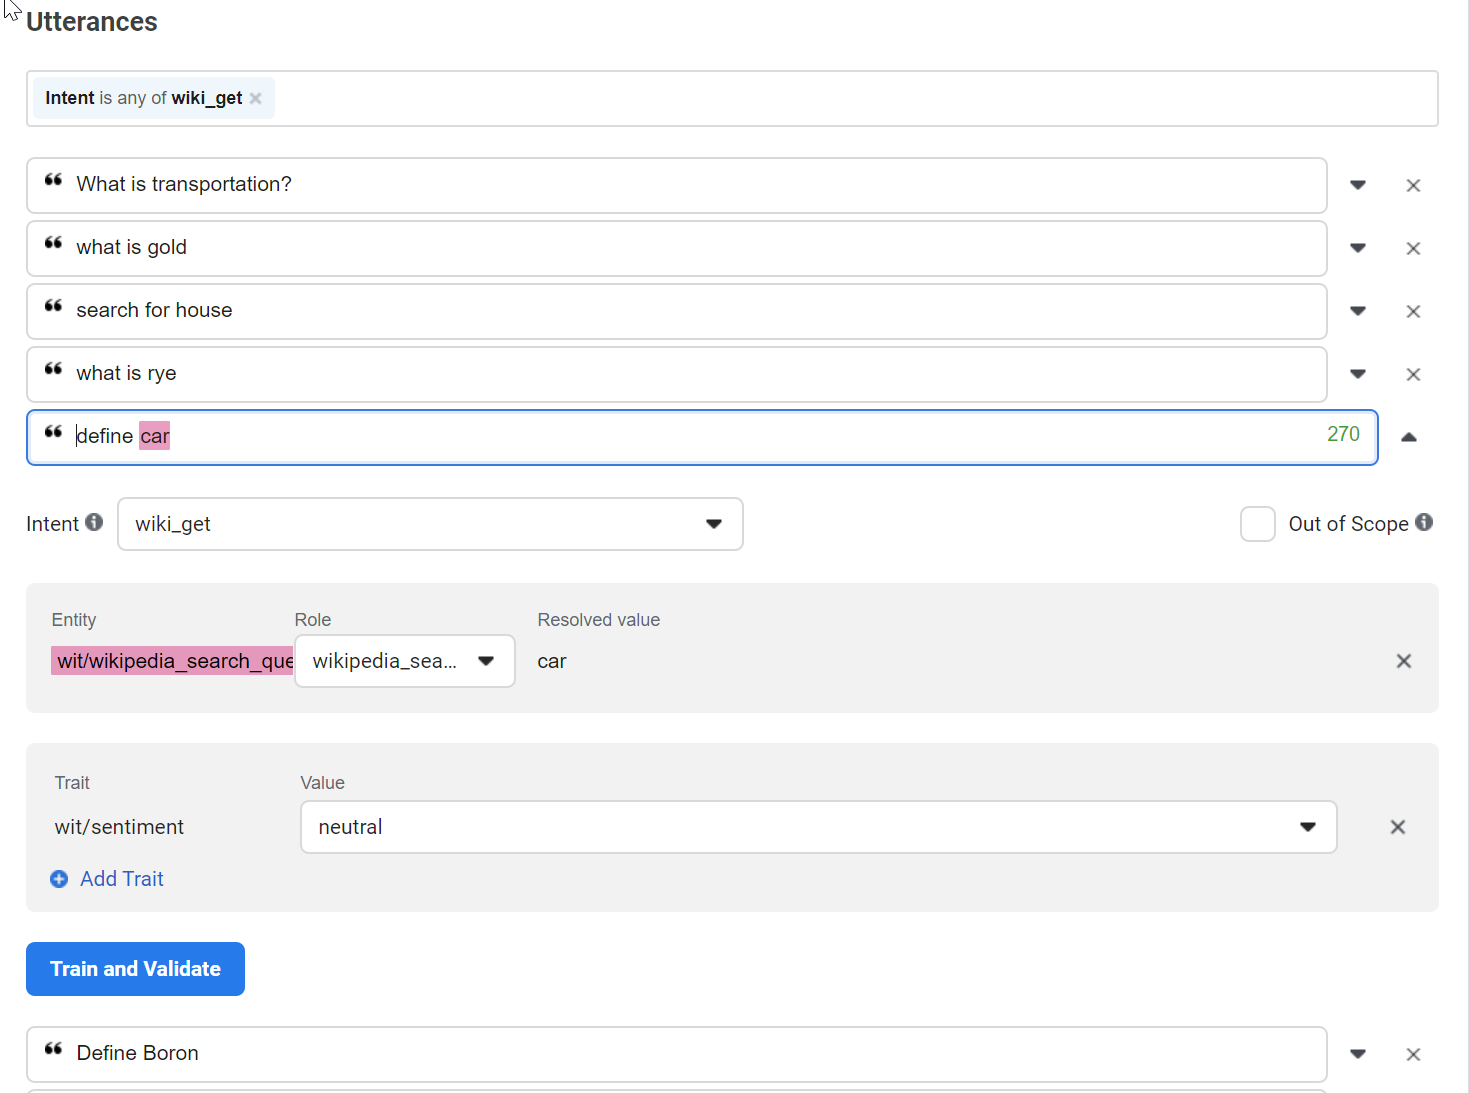
Task: Remove the wiki_get intent filter tag
Action: pos(256,98)
